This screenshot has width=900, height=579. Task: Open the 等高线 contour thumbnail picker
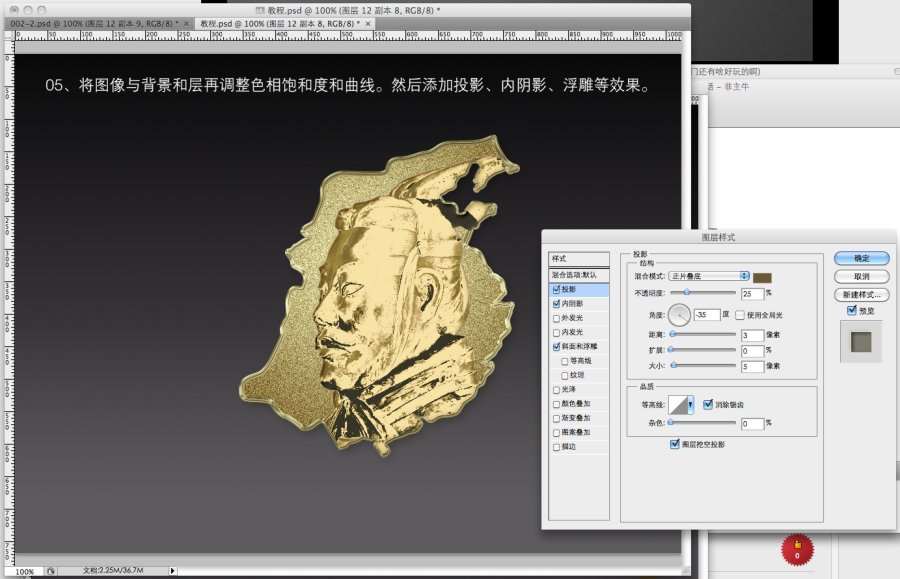(679, 404)
